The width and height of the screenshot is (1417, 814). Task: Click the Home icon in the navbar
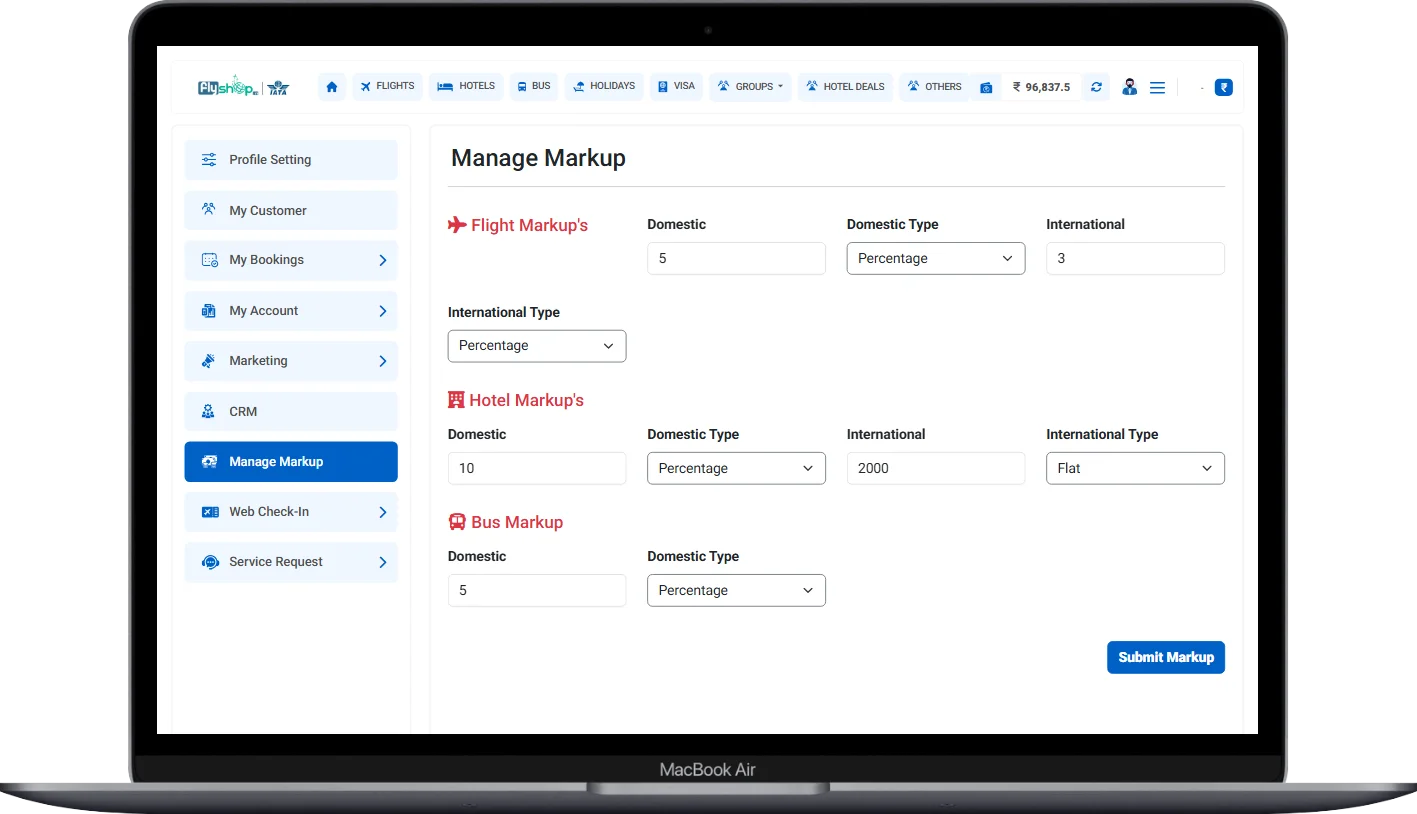coord(331,87)
